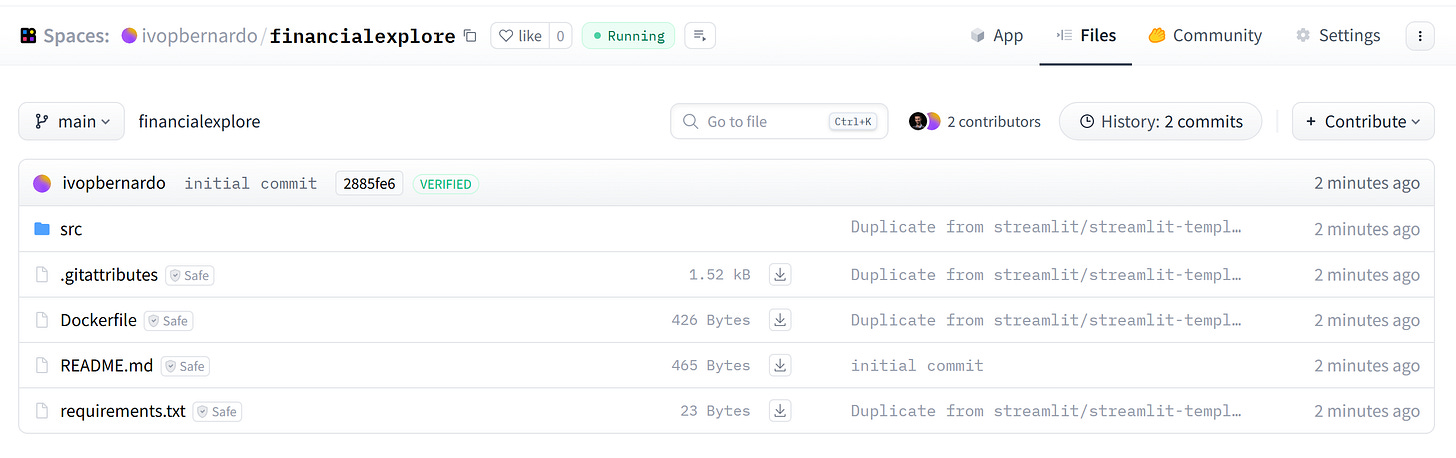Click ivopbernardo avatar in the commit row
Image resolution: width=1456 pixels, height=458 pixels.
click(x=42, y=183)
